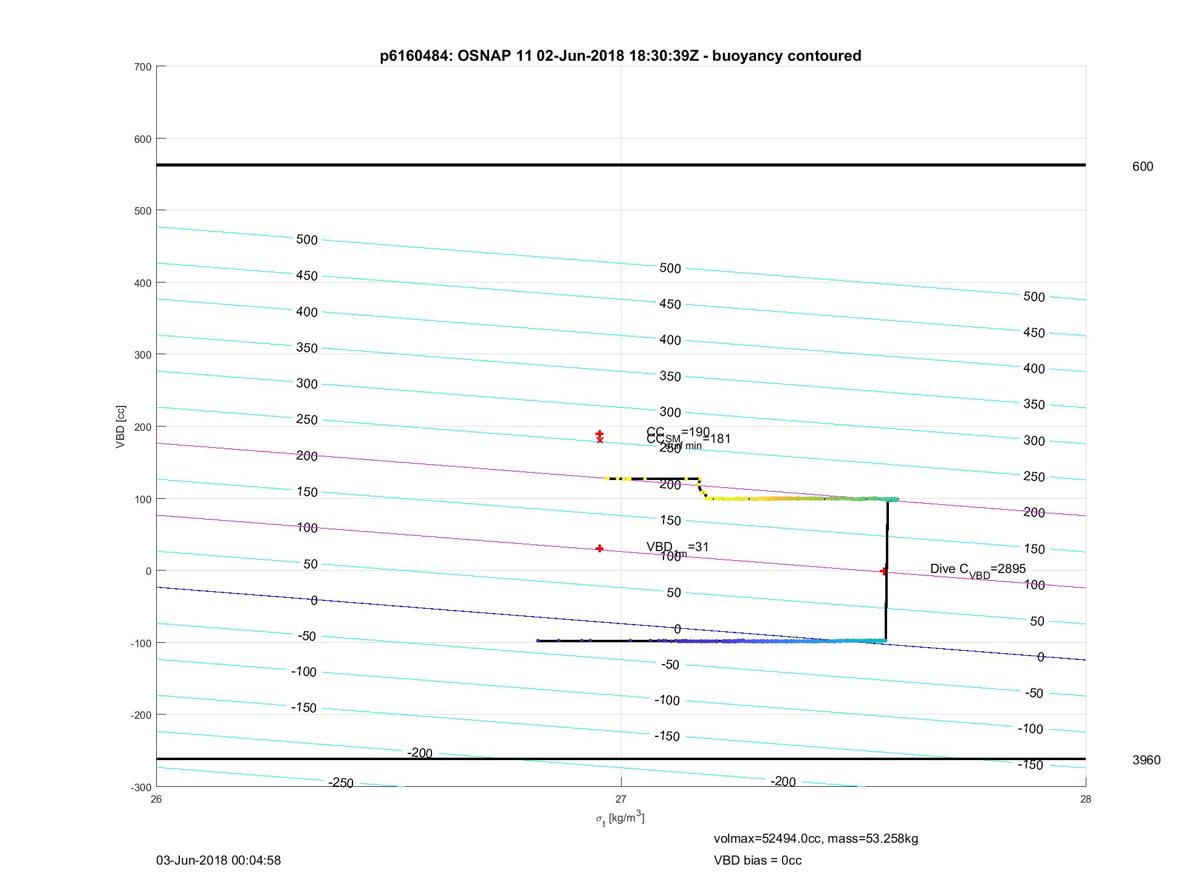Click the red marker beside 'Dive C_VBD=2895'
The width and height of the screenshot is (1200, 885).
(x=883, y=571)
